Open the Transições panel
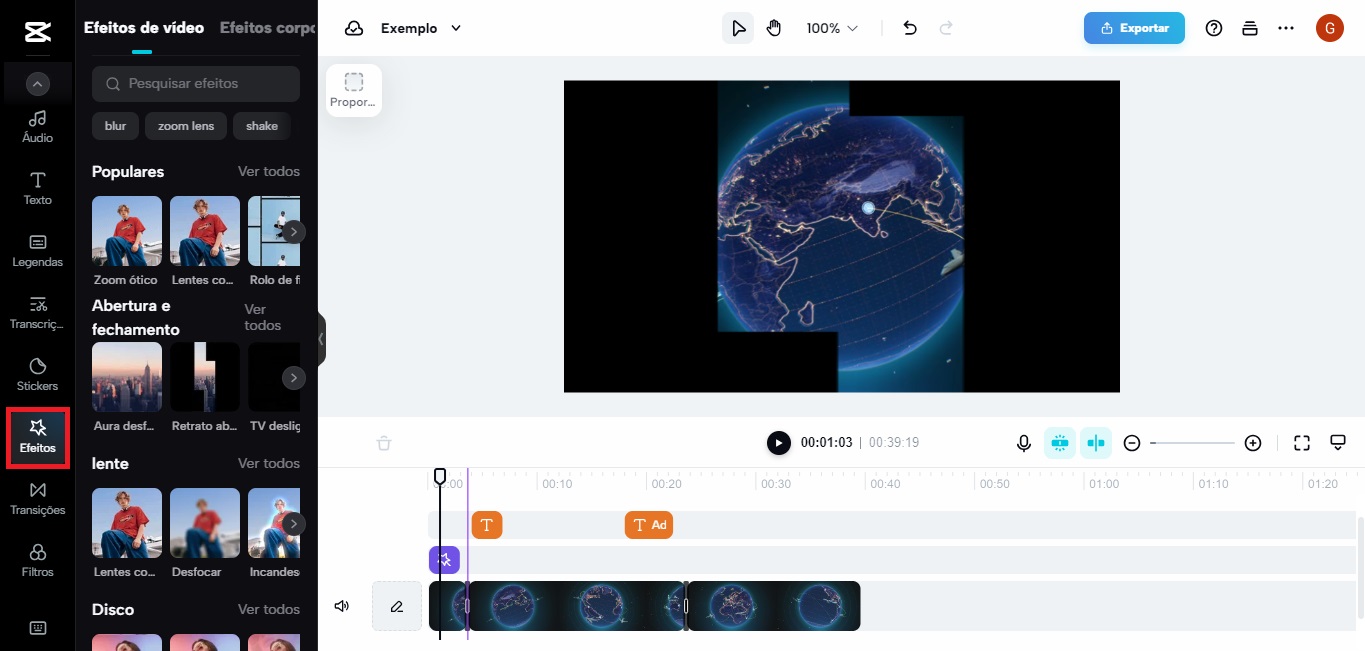Image resolution: width=1365 pixels, height=651 pixels. (38, 498)
